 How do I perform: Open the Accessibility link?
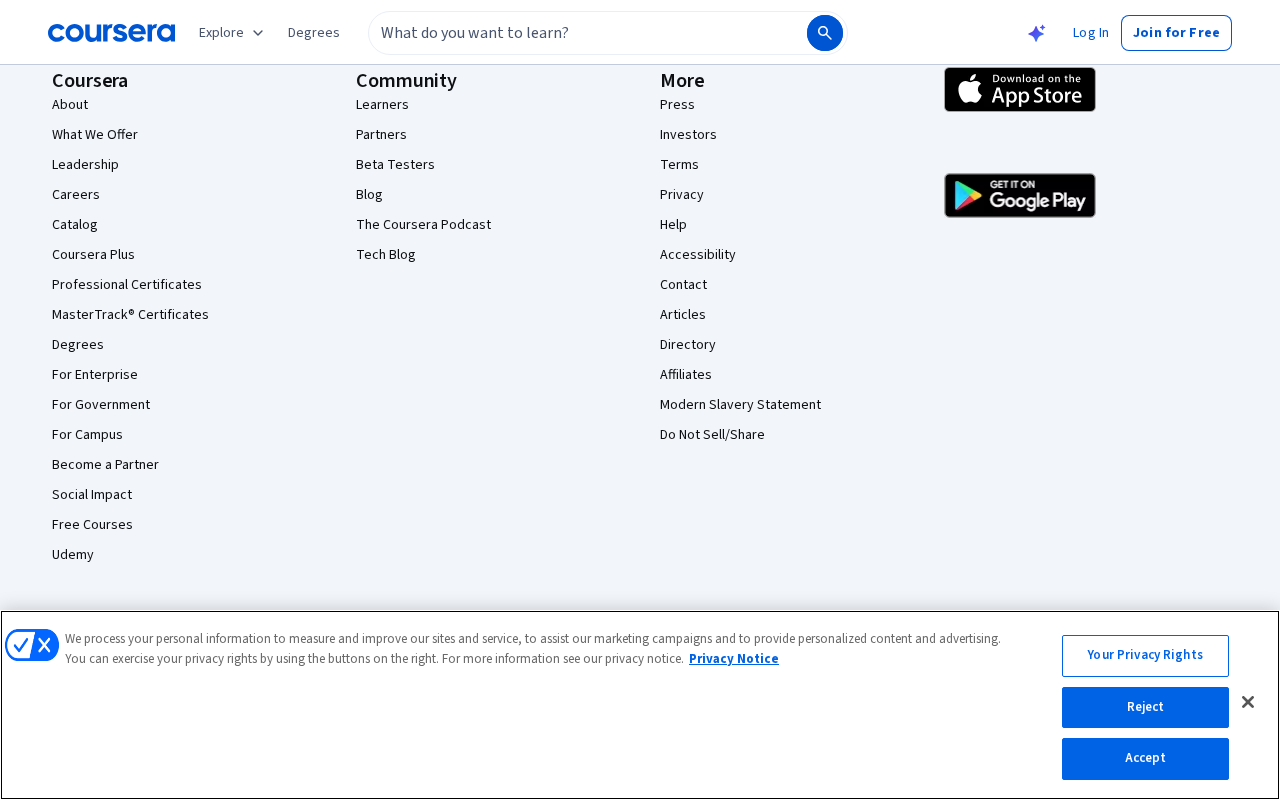click(698, 255)
